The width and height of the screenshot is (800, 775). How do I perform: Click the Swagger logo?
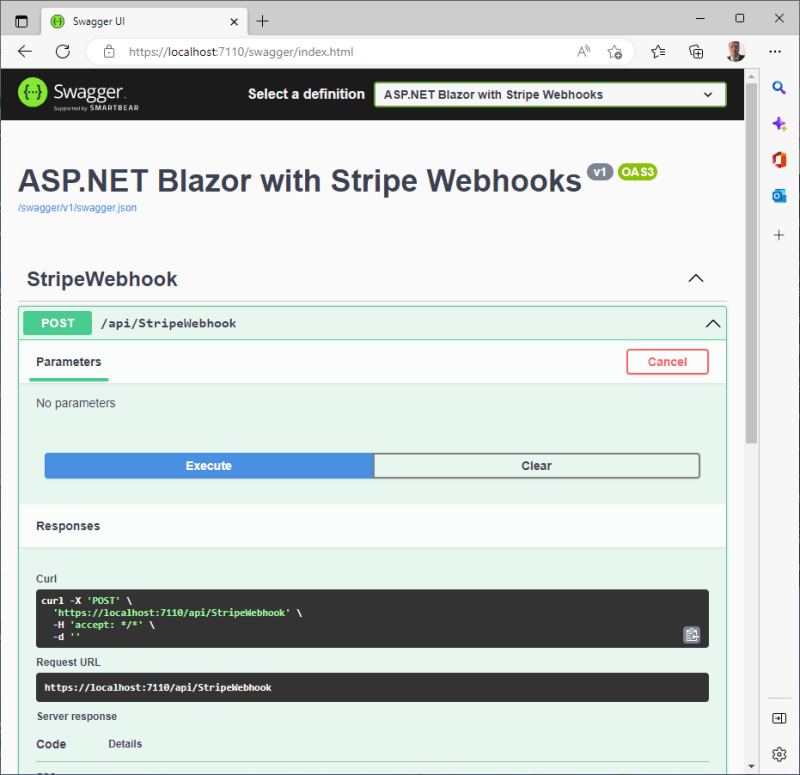click(78, 94)
